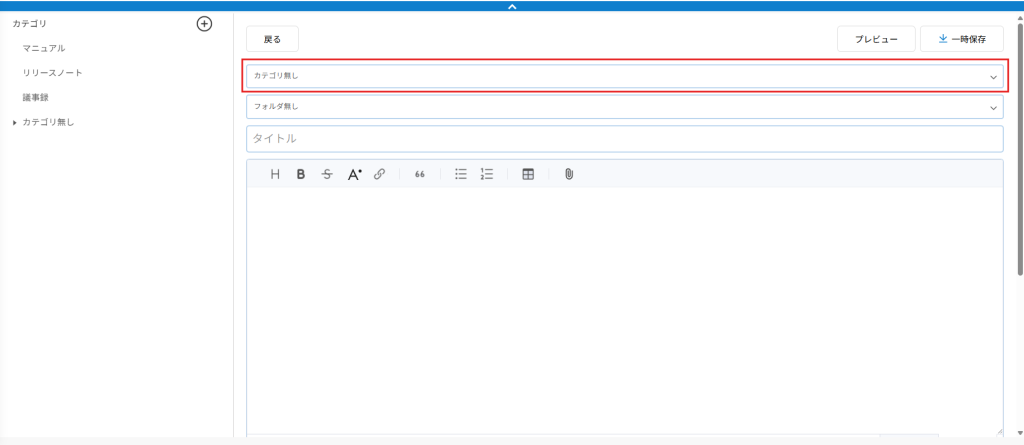Screen dimensions: 1024x445
Task: Insert a blockquote
Action: tap(420, 174)
